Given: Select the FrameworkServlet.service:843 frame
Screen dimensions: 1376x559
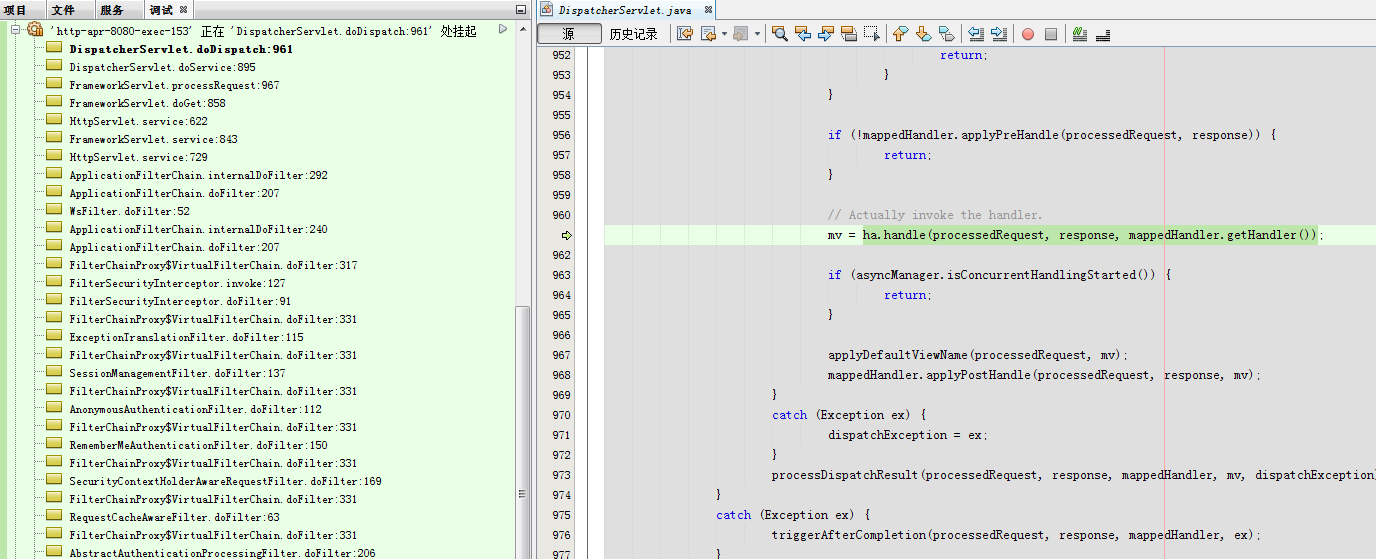Looking at the screenshot, I should pyautogui.click(x=153, y=139).
